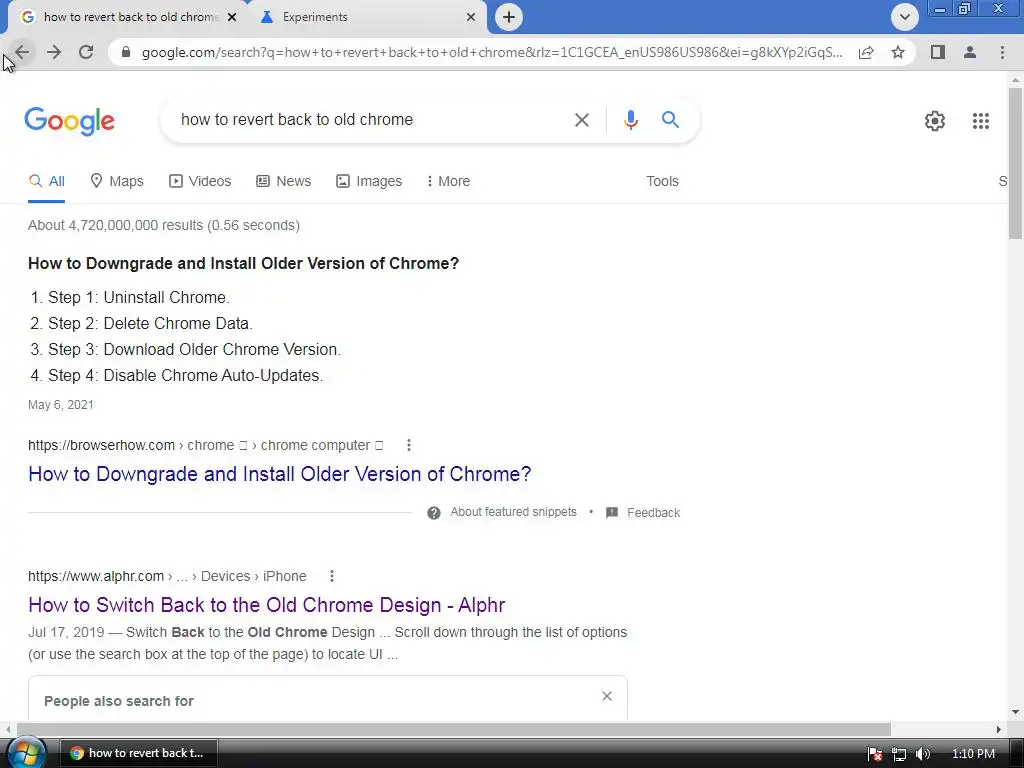
Task: Open alphr result's three-dot options
Action: [x=332, y=576]
